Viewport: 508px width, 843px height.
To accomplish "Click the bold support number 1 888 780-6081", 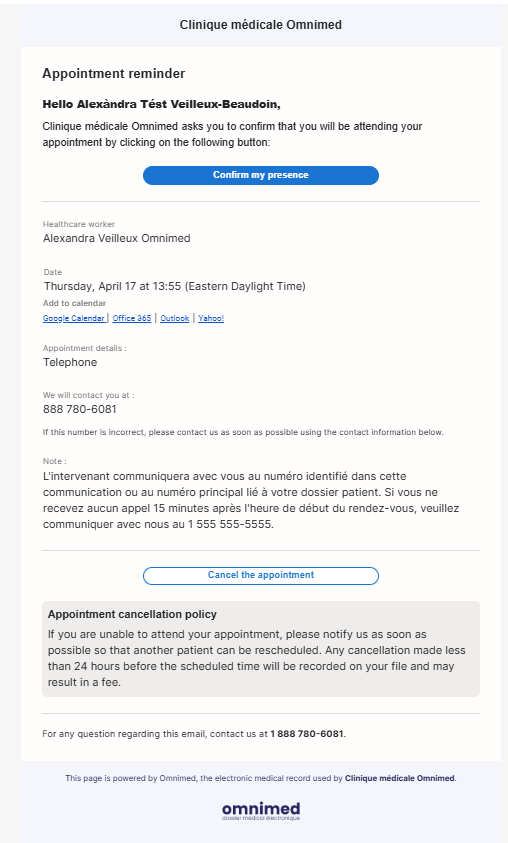I will click(307, 734).
